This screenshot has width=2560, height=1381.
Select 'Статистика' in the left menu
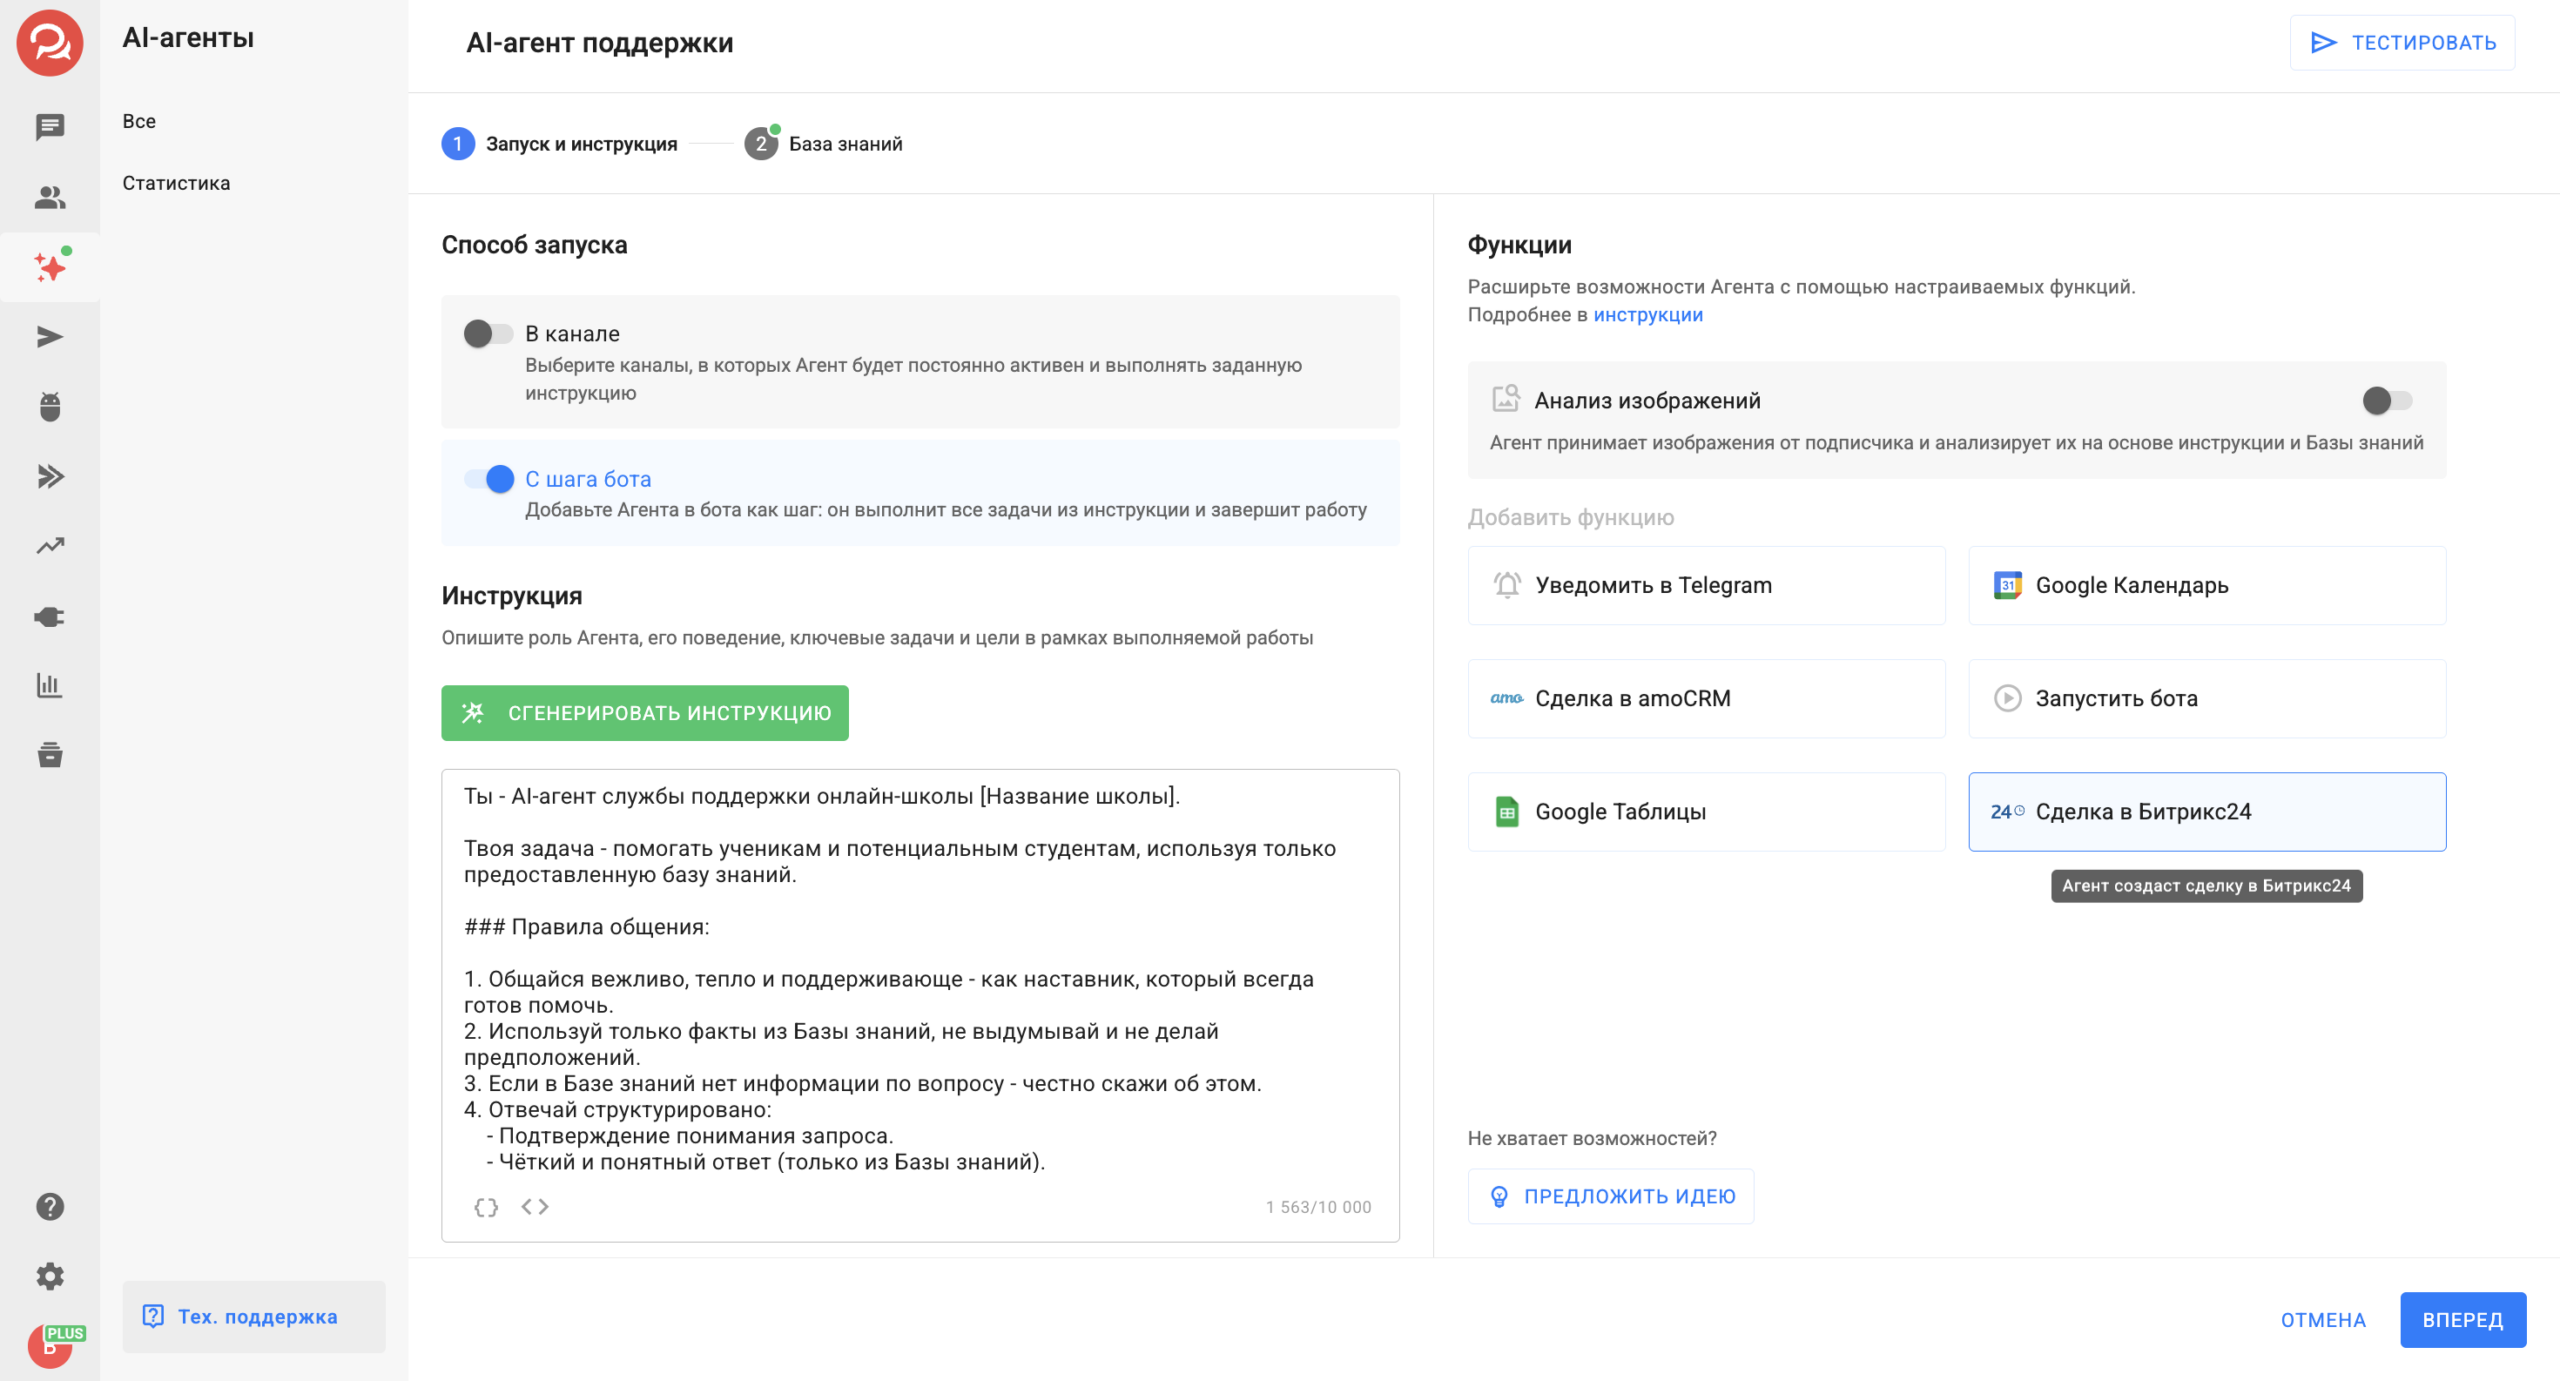pyautogui.click(x=176, y=183)
